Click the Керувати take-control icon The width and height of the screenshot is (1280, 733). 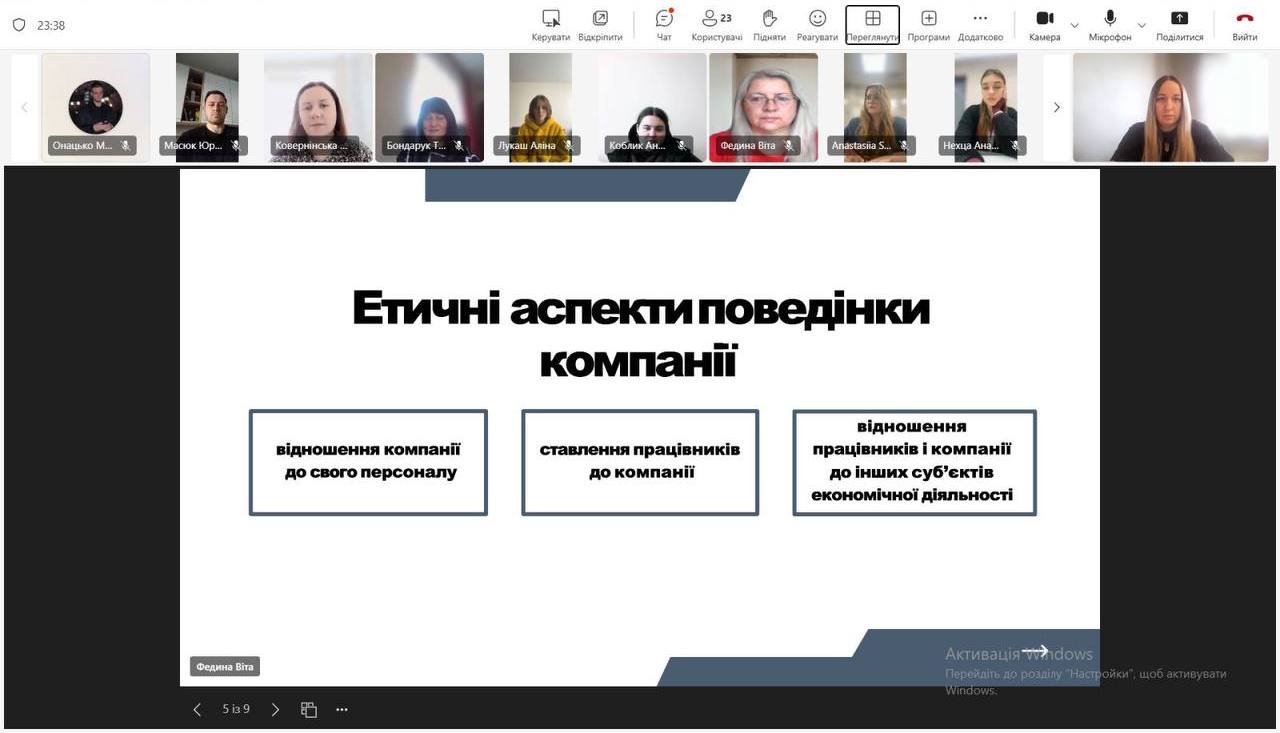pos(550,24)
